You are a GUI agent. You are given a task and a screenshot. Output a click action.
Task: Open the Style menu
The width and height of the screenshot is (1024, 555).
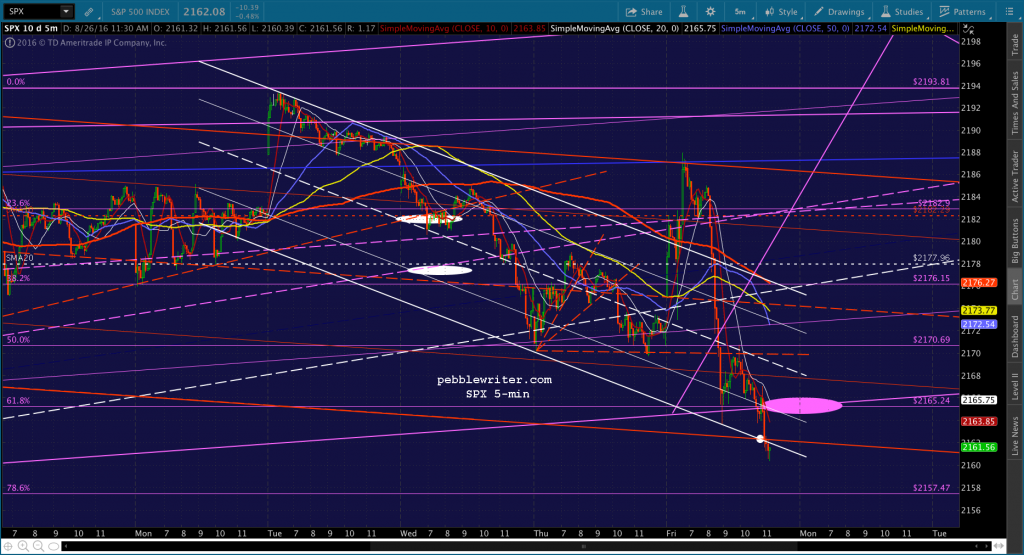(x=781, y=12)
